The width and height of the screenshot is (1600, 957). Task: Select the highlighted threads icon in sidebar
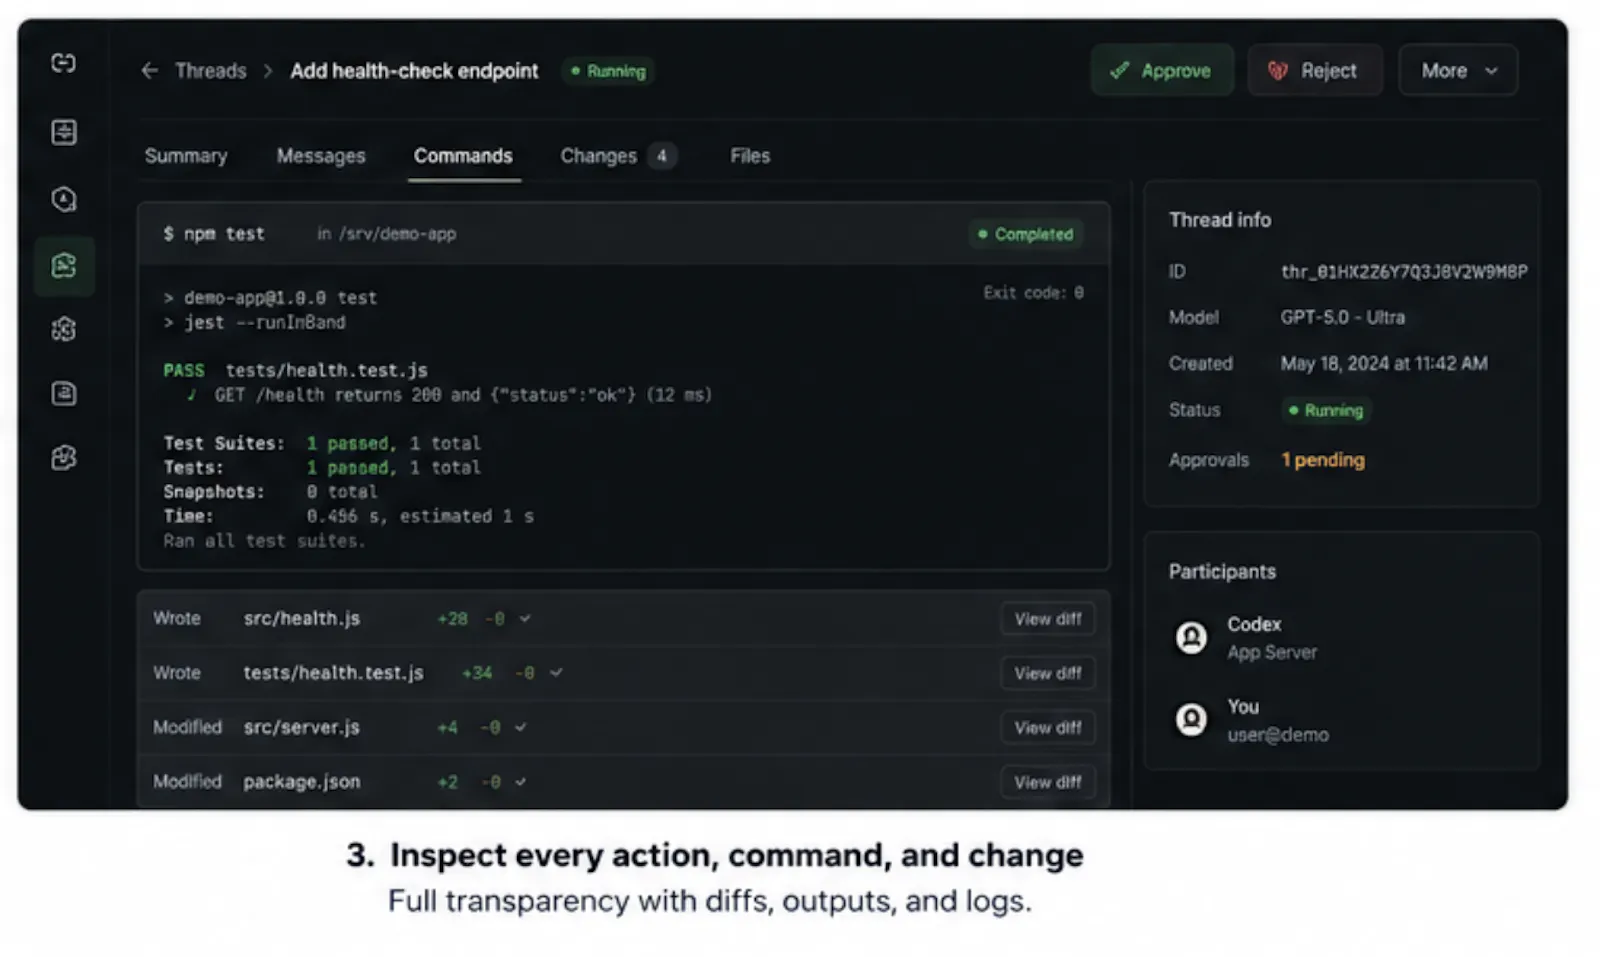64,266
